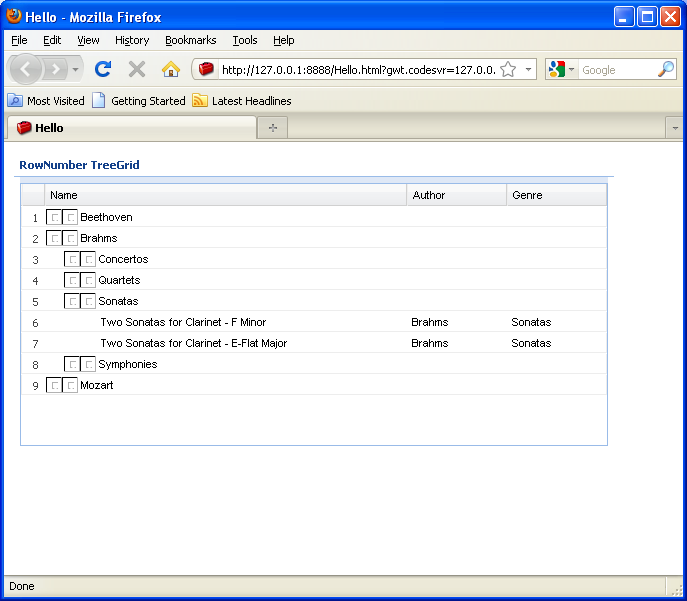Image resolution: width=687 pixels, height=601 pixels.
Task: Click the folder icon beside Brahms
Action: click(70, 238)
